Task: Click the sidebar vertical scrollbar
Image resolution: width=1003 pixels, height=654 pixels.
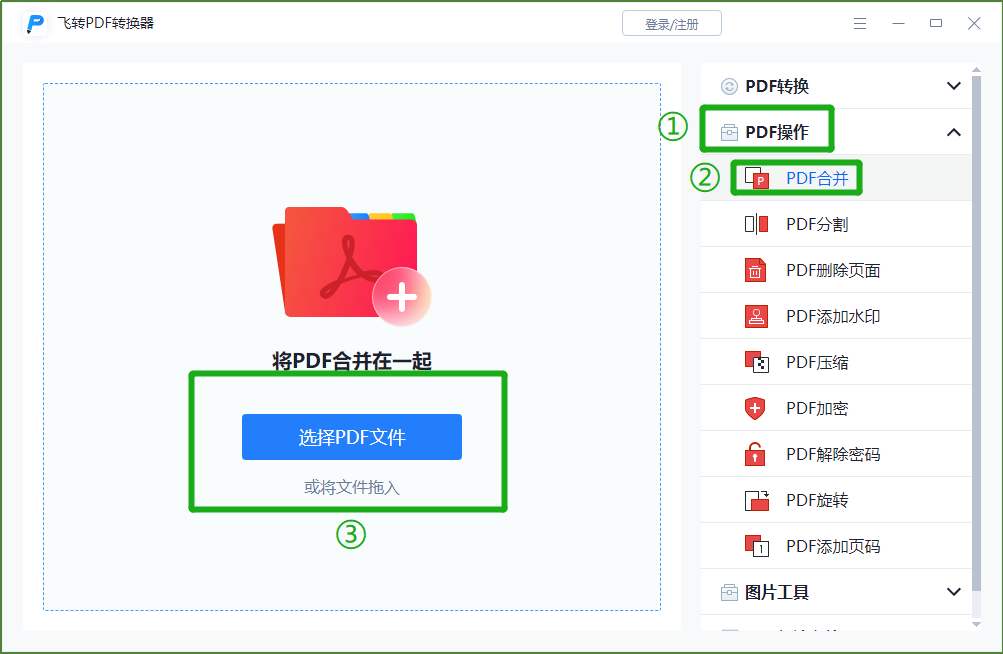Action: (x=976, y=333)
